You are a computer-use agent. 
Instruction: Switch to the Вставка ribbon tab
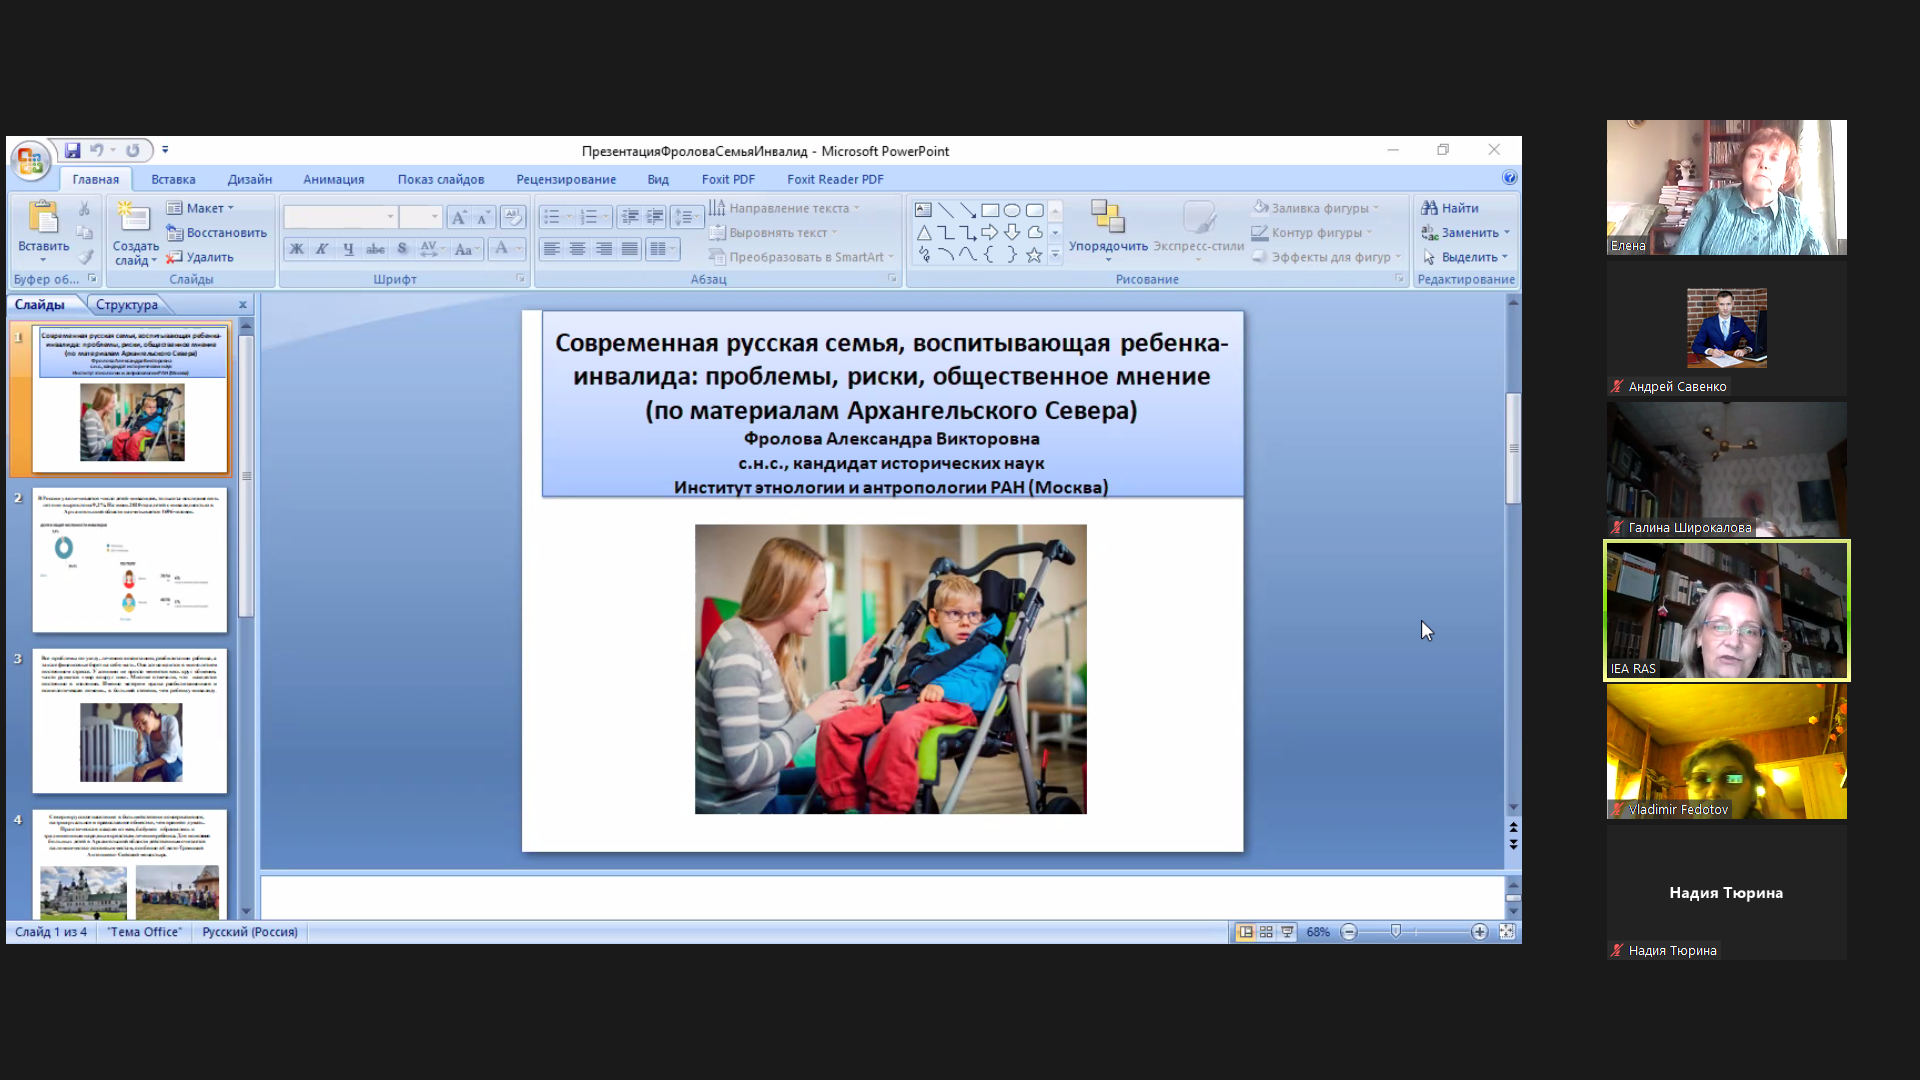point(173,179)
